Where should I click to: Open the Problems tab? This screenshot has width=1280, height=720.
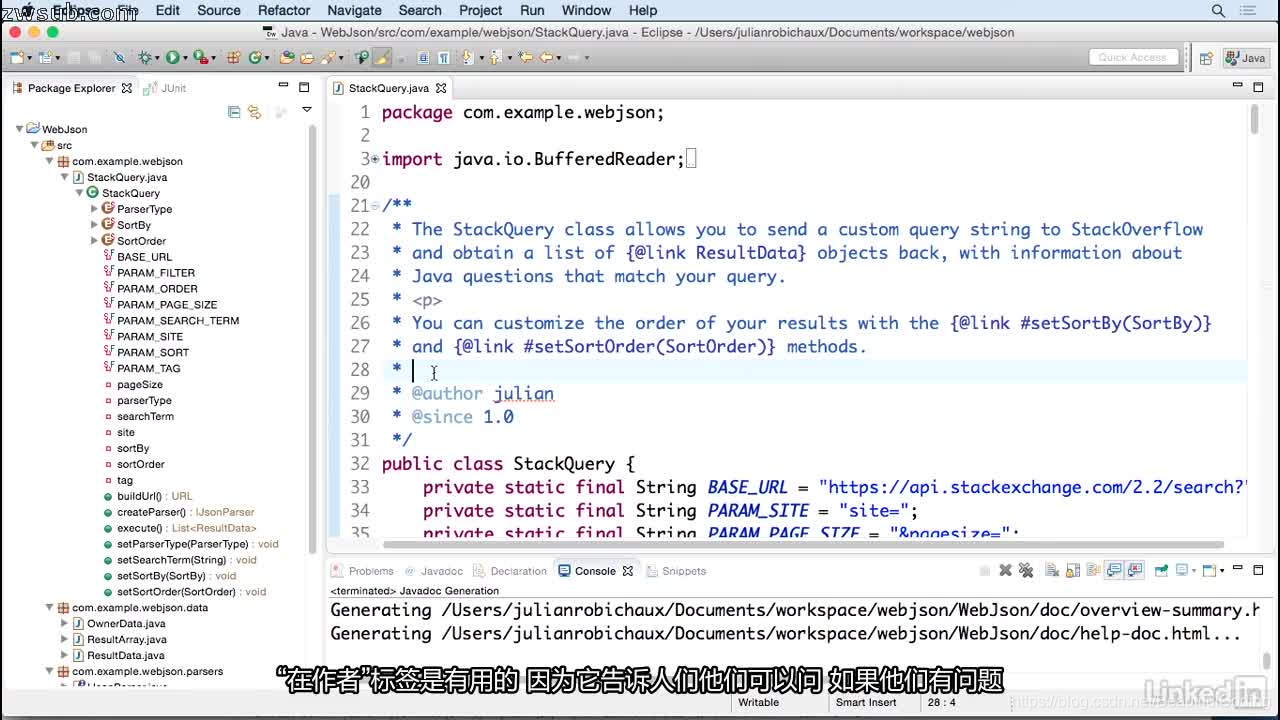[363, 571]
